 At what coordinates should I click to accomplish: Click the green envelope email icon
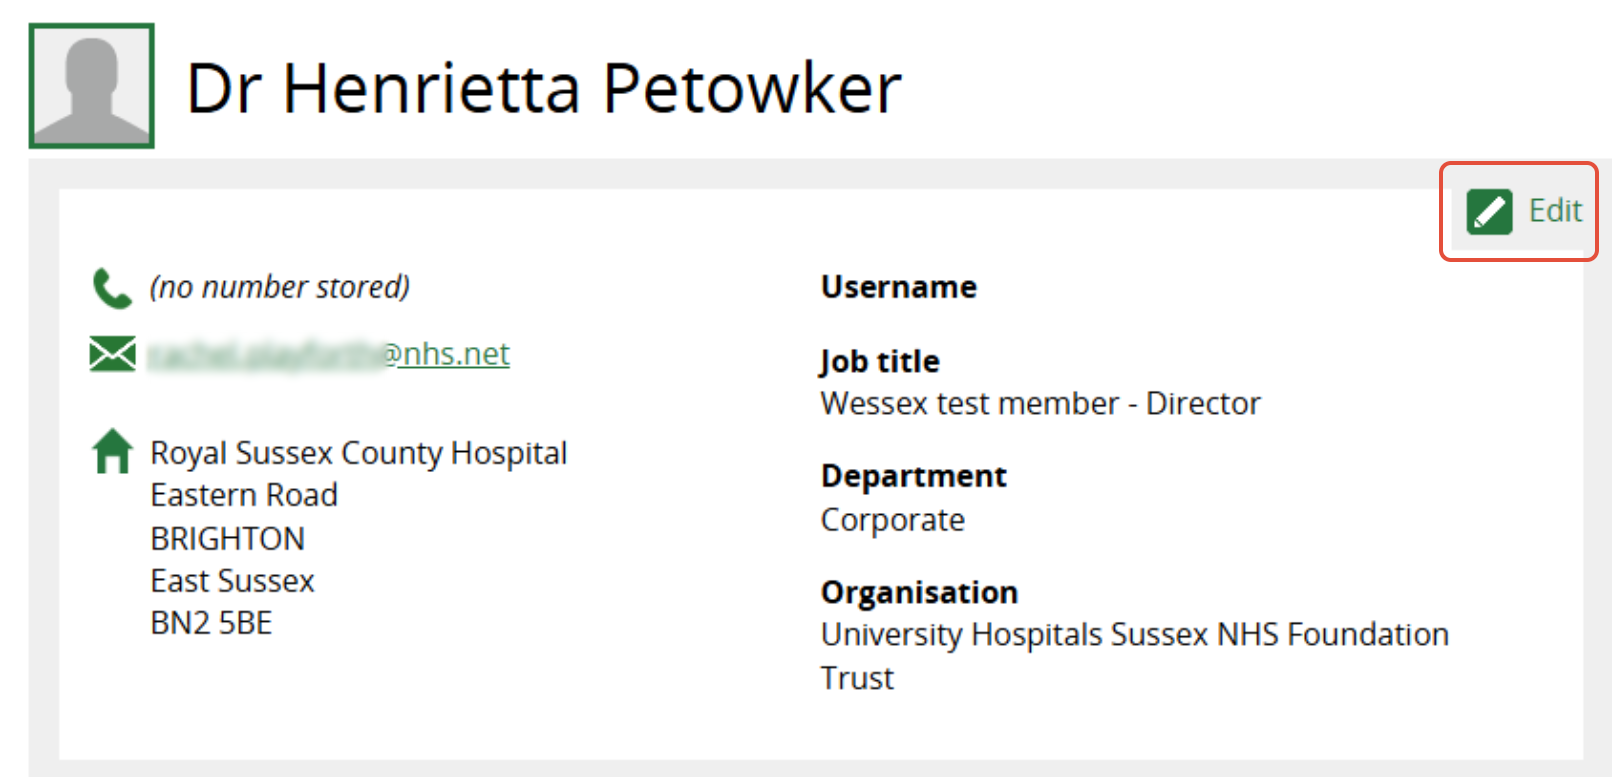(x=112, y=354)
